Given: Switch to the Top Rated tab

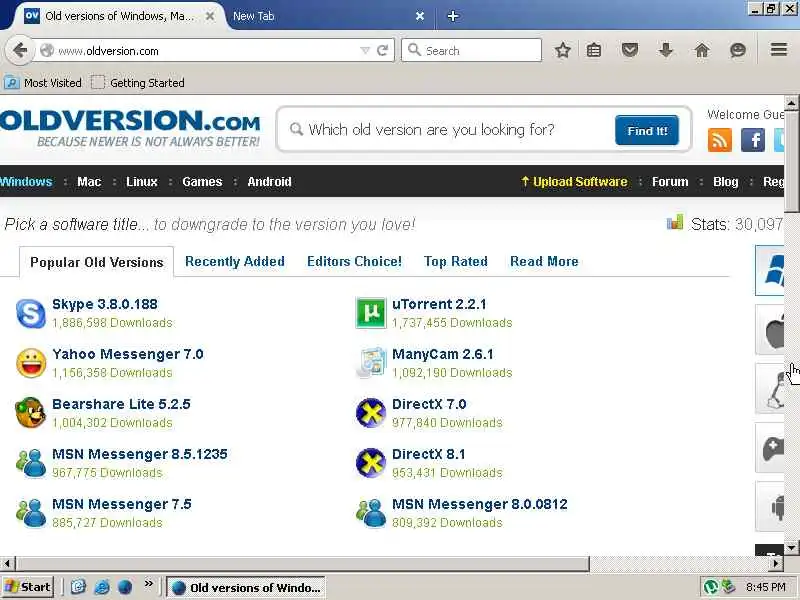Looking at the screenshot, I should pos(456,261).
